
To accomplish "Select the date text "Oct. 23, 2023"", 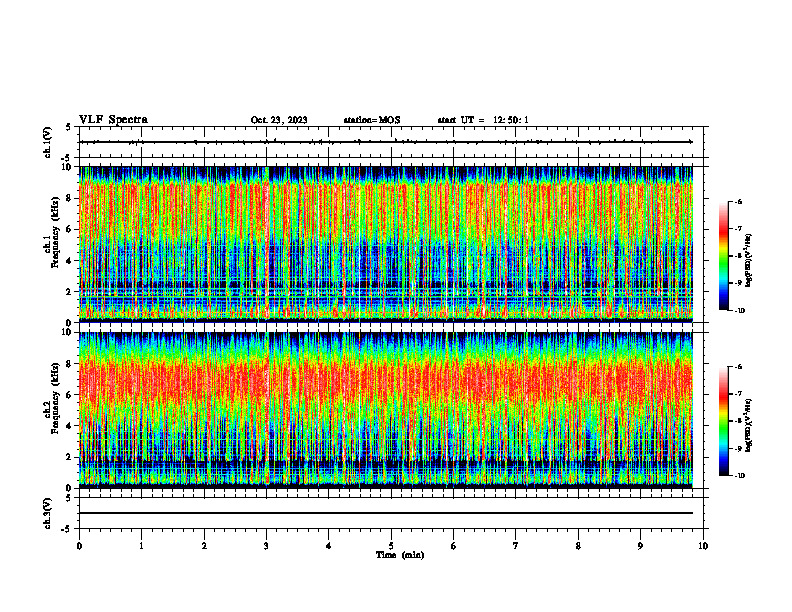I will coord(279,120).
